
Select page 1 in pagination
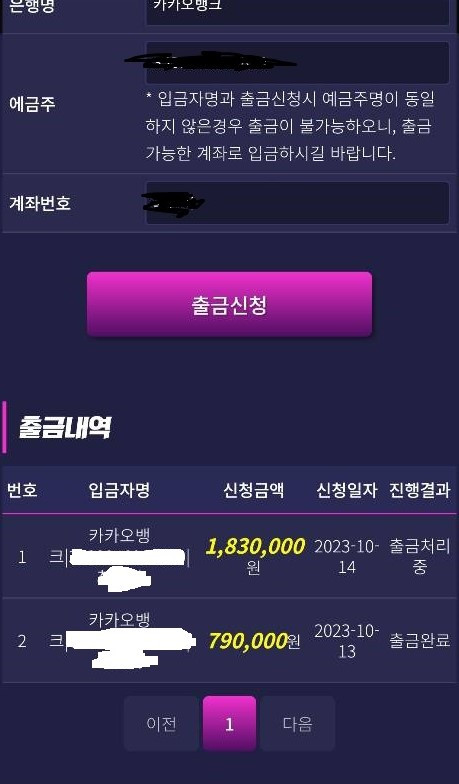[230, 724]
